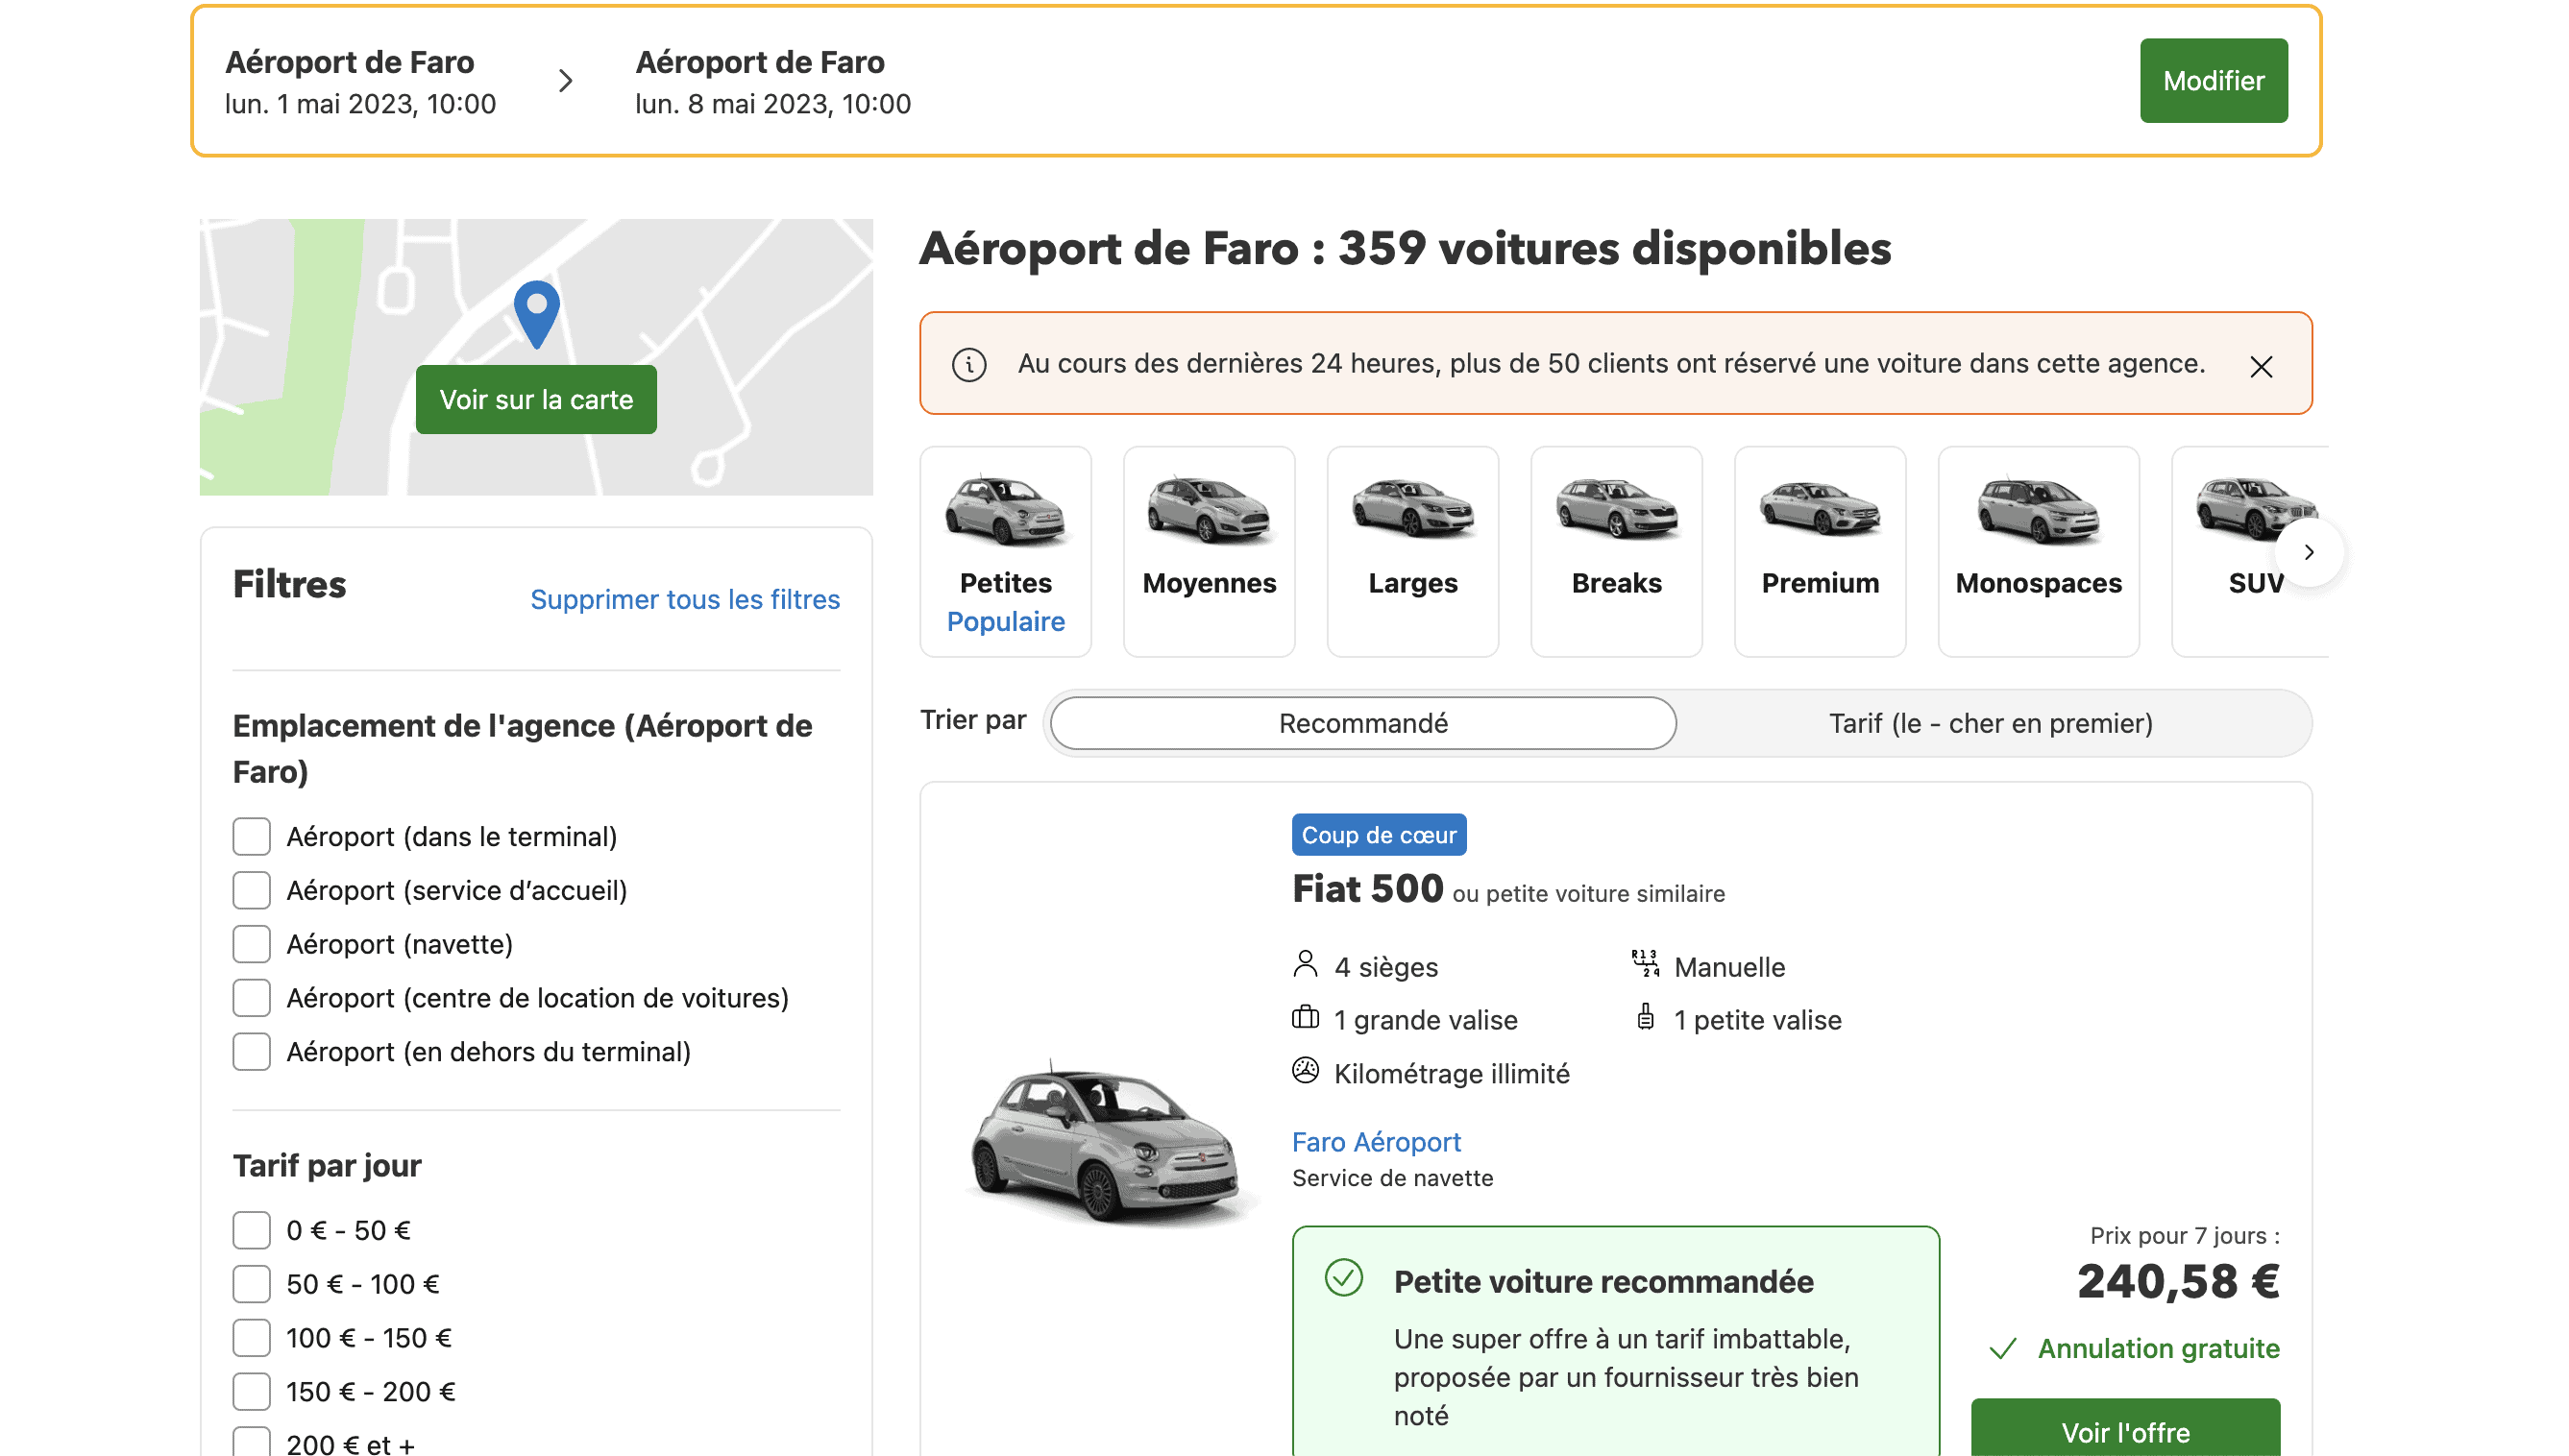Click the green checkmark circle in recommendation box
2569x1456 pixels.
pyautogui.click(x=1343, y=1278)
